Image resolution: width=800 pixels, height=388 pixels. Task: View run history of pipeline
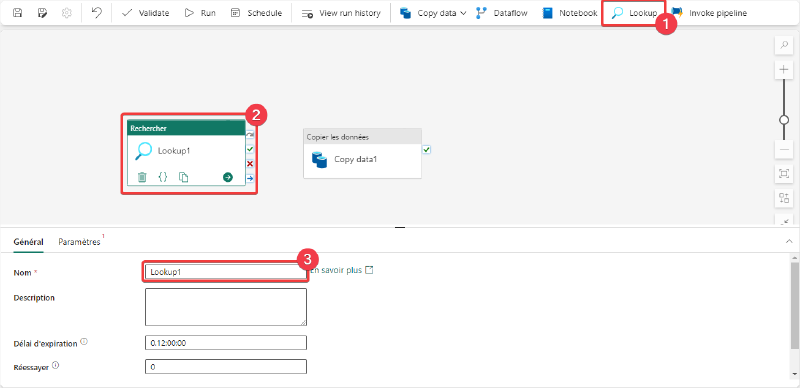pyautogui.click(x=341, y=13)
